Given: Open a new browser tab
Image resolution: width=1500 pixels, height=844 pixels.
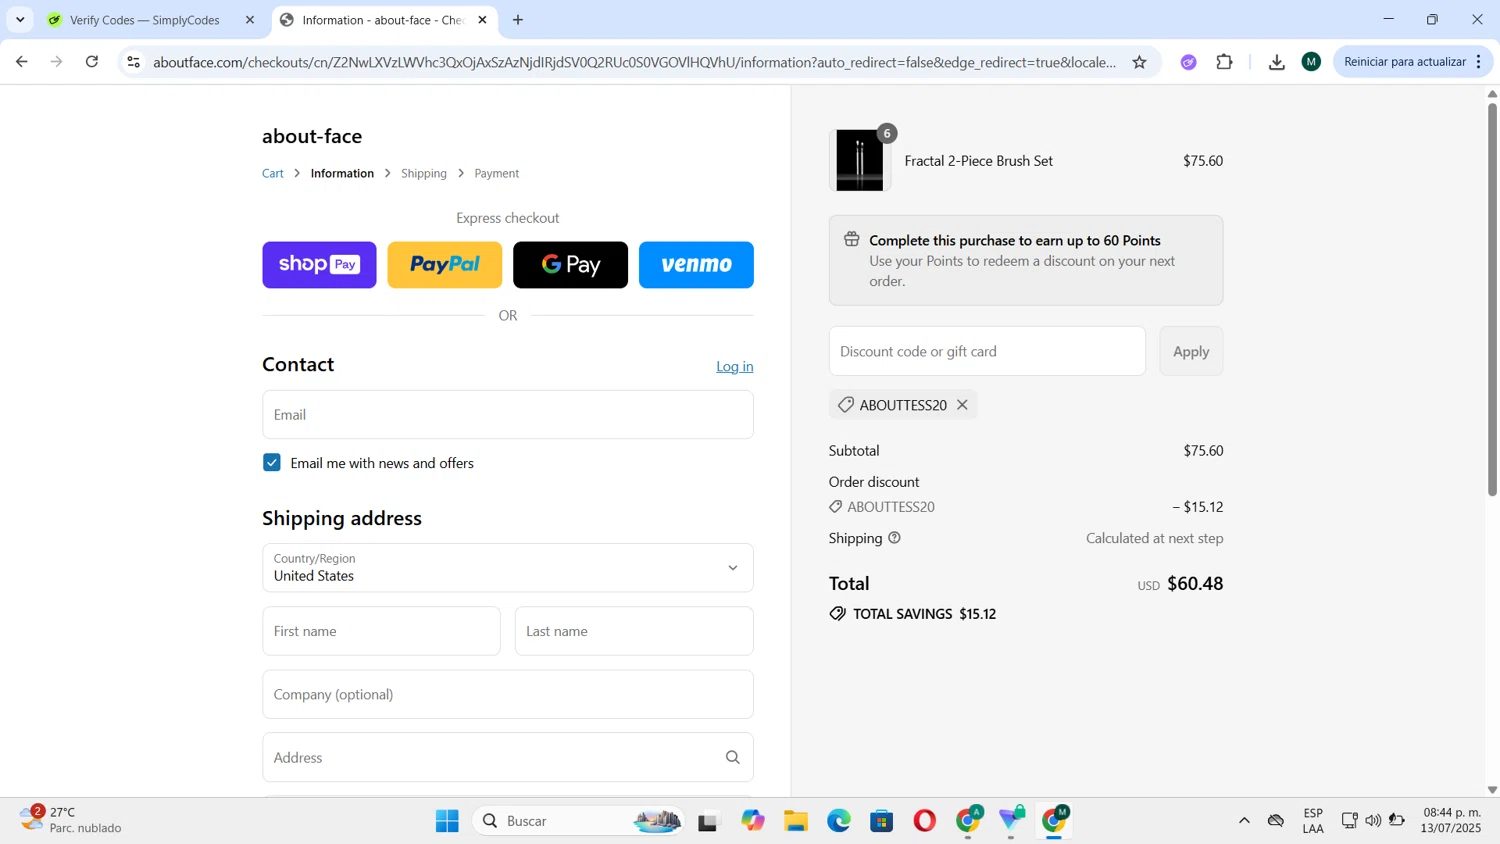Looking at the screenshot, I should (518, 20).
